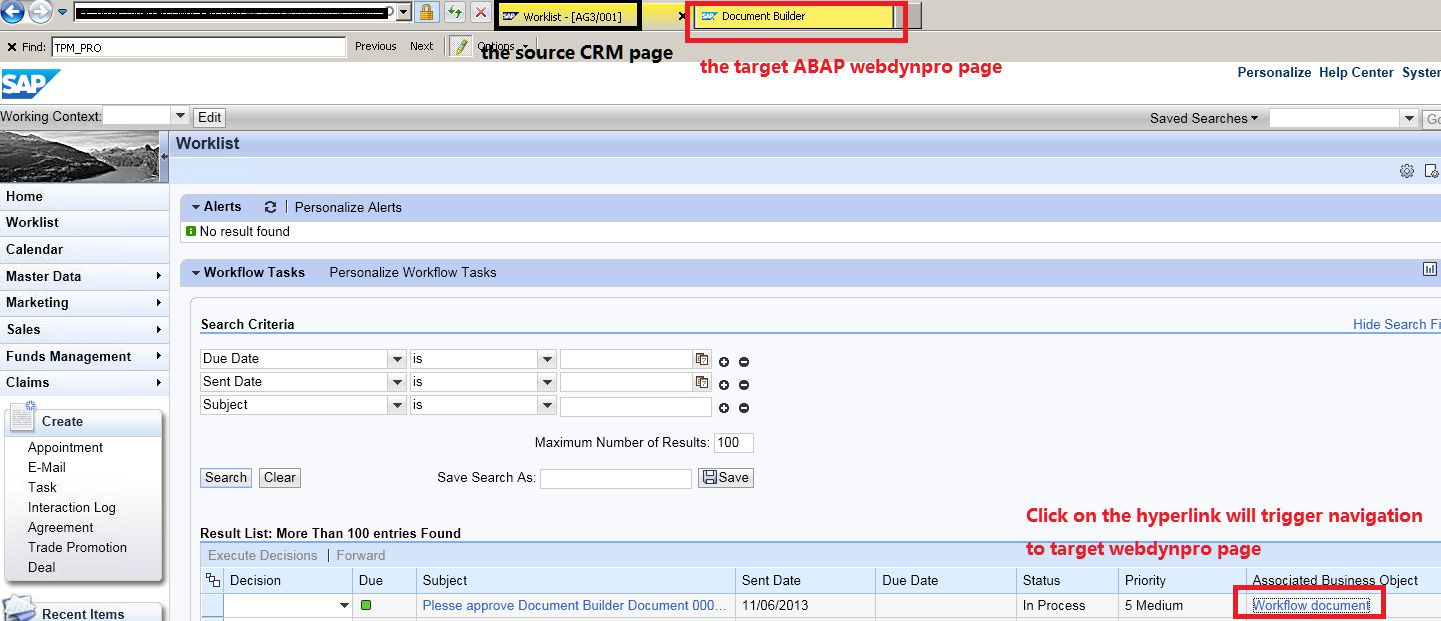Open the operator dropdown for Subject row
This screenshot has width=1441, height=621.
point(547,405)
